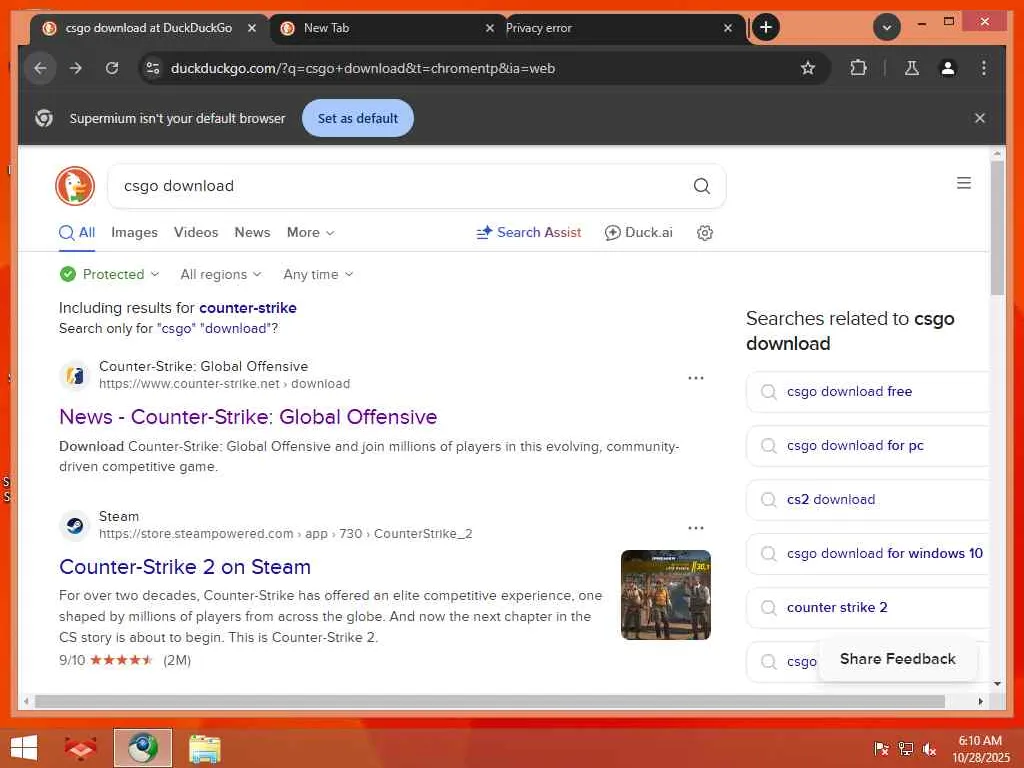This screenshot has width=1024, height=768.
Task: Submit search with the magnifier icon
Action: [x=701, y=186]
